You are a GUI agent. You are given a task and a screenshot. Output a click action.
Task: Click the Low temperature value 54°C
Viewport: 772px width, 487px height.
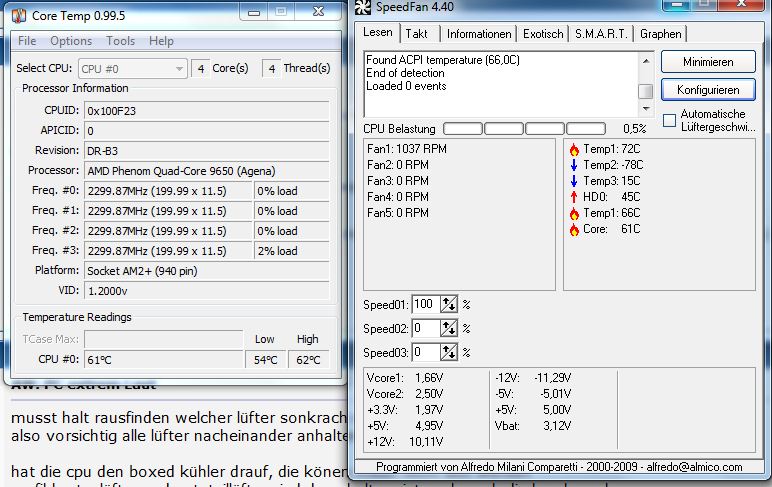point(266,360)
